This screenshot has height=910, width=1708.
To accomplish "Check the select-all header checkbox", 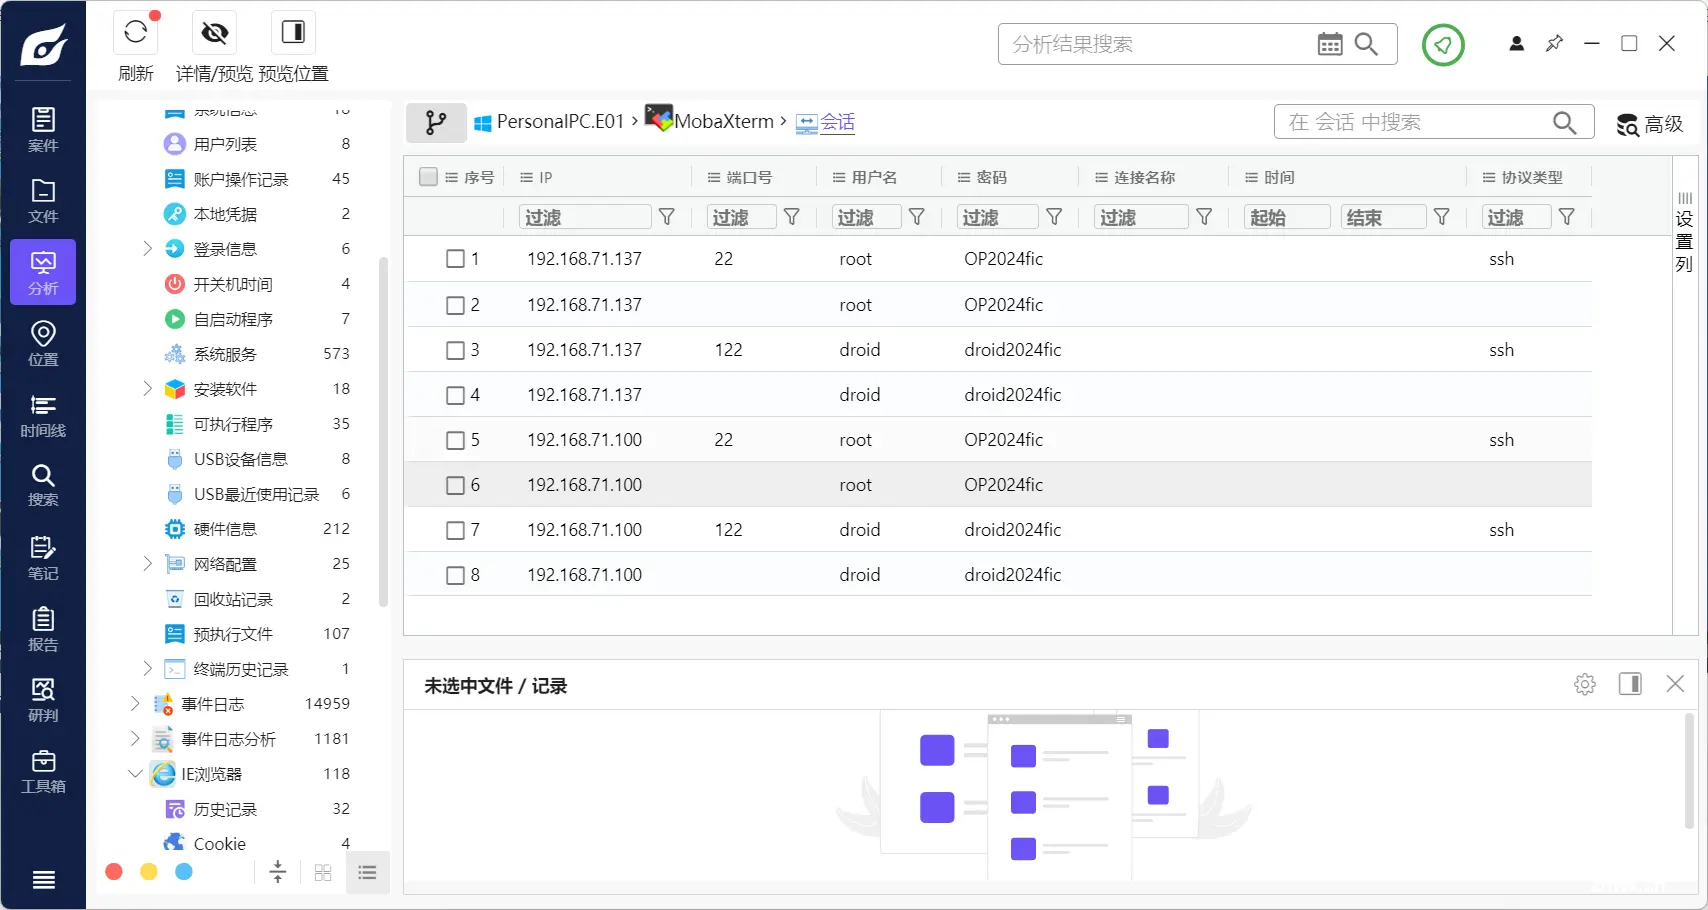I will (429, 177).
